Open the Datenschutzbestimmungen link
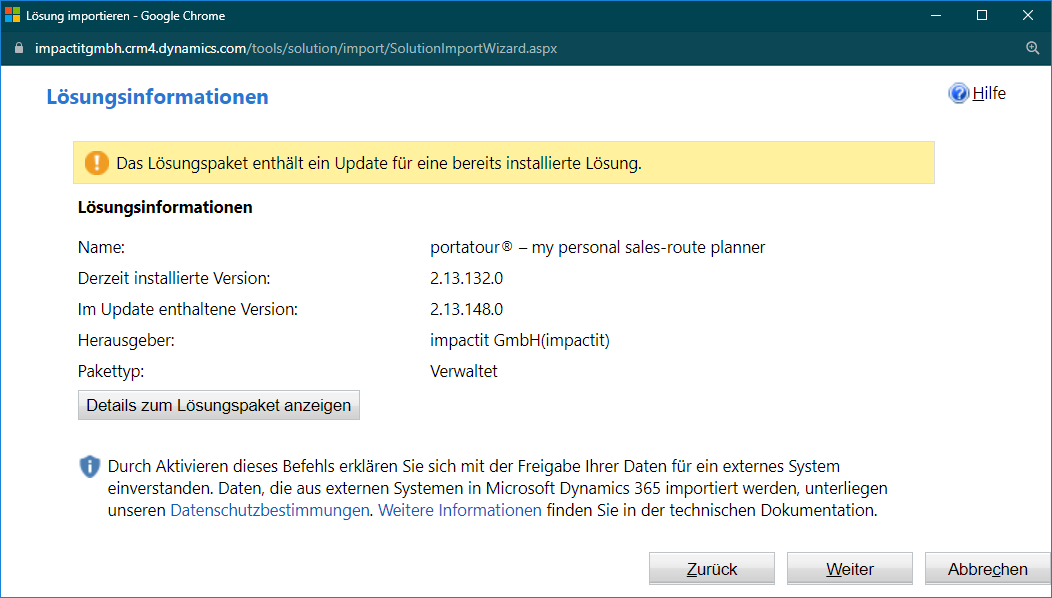This screenshot has height=598, width=1052. 270,510
